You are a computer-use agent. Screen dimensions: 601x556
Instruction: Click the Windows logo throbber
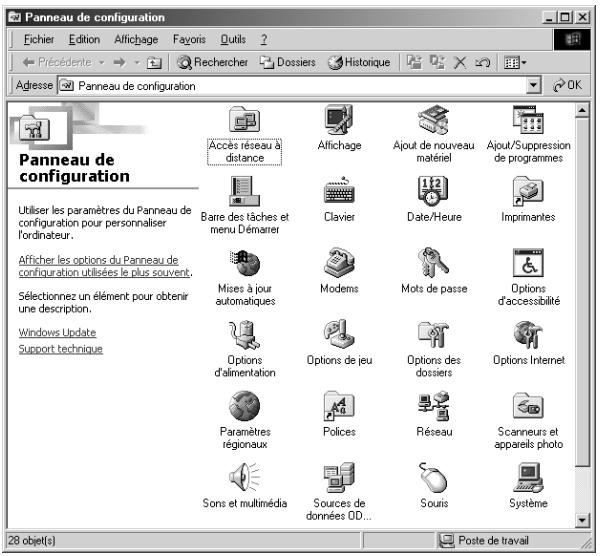point(571,39)
